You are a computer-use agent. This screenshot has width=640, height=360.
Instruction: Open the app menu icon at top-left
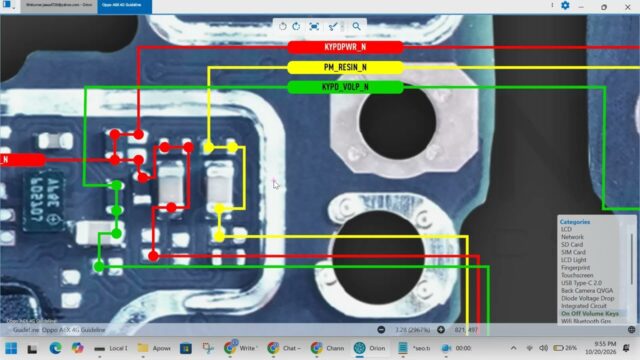click(7, 5)
